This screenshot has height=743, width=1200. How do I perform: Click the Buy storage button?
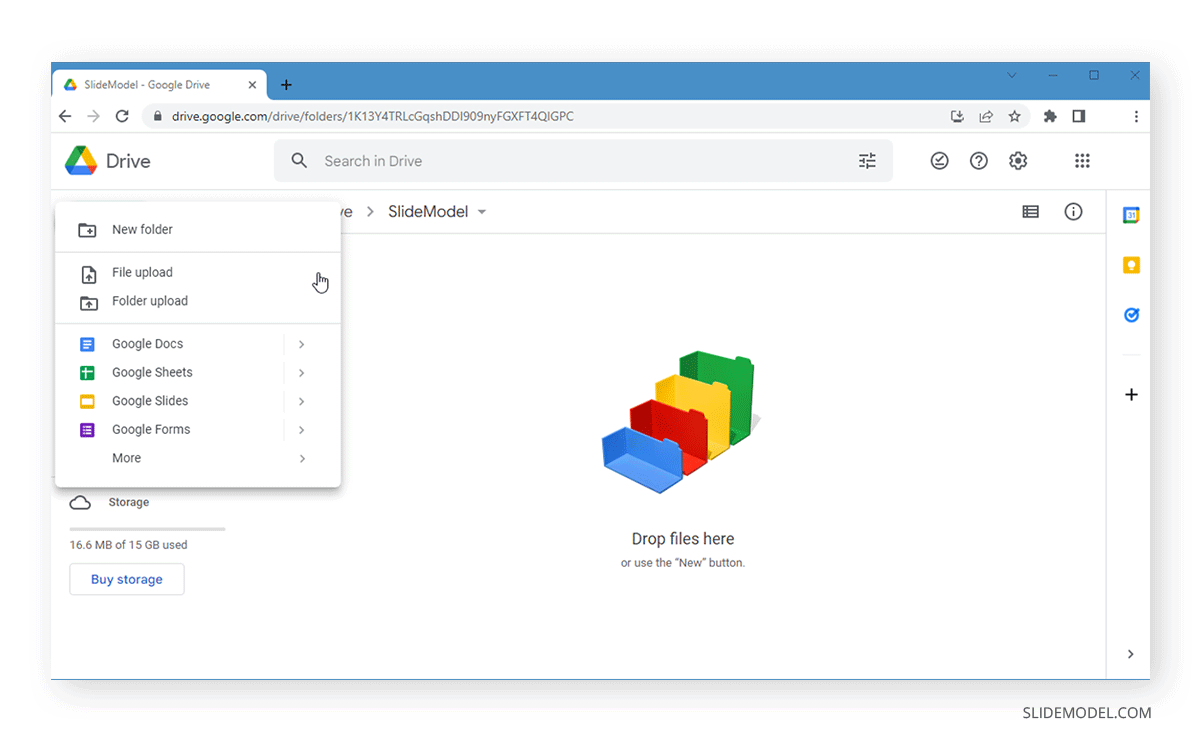tap(126, 579)
